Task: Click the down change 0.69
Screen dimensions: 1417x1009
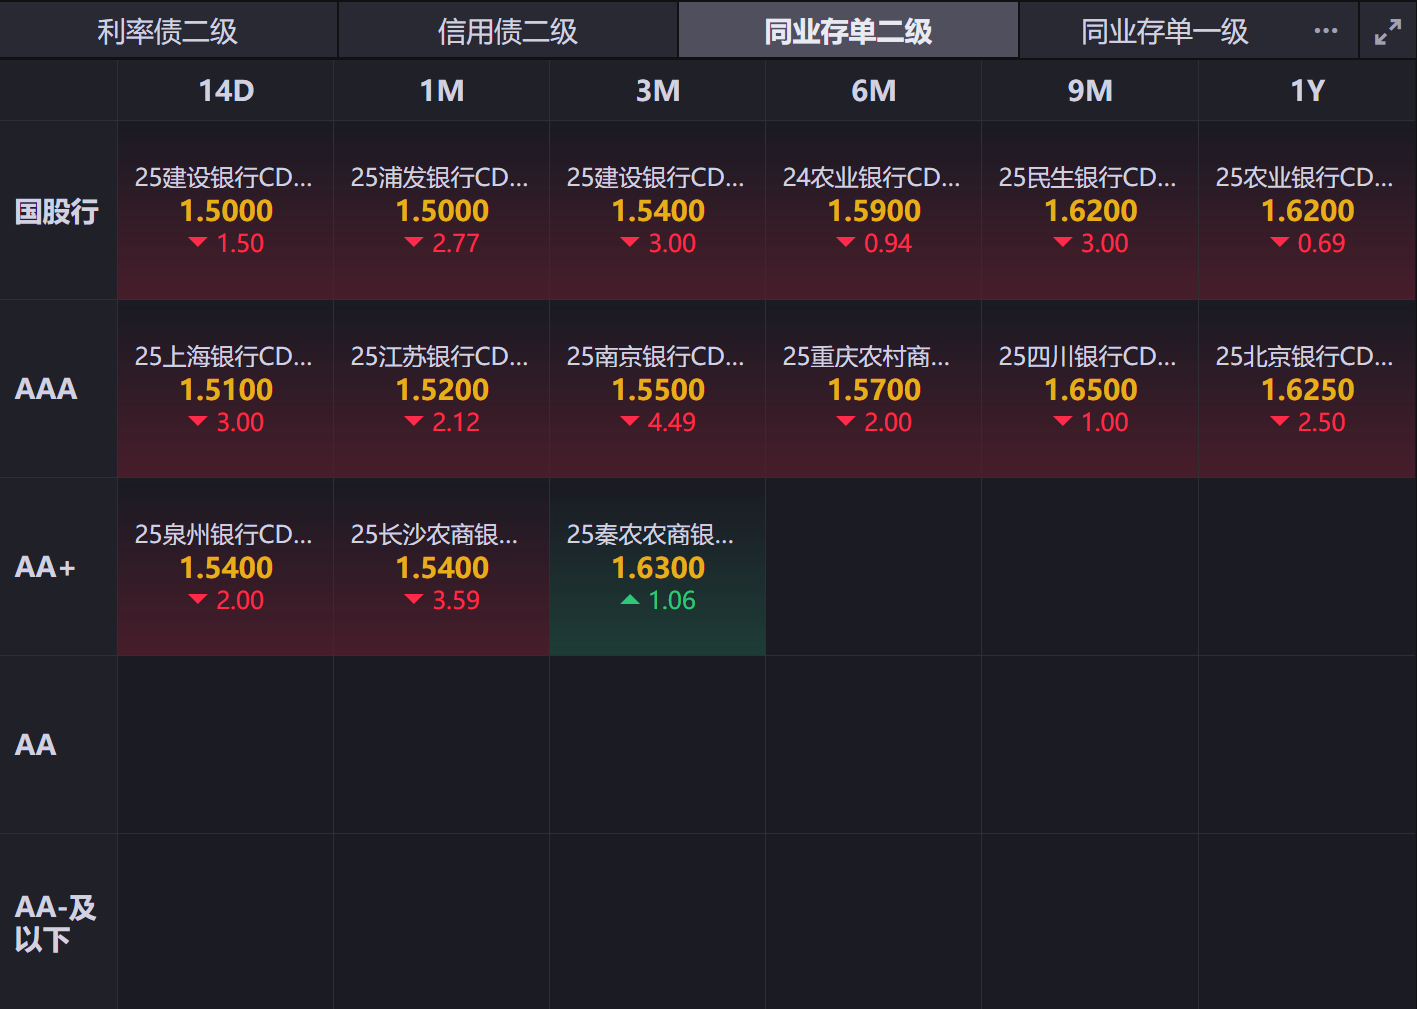Action: coord(1308,243)
